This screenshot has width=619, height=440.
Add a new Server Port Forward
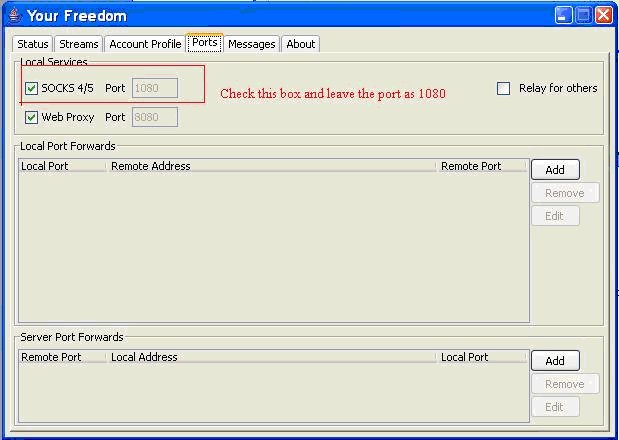tap(555, 361)
